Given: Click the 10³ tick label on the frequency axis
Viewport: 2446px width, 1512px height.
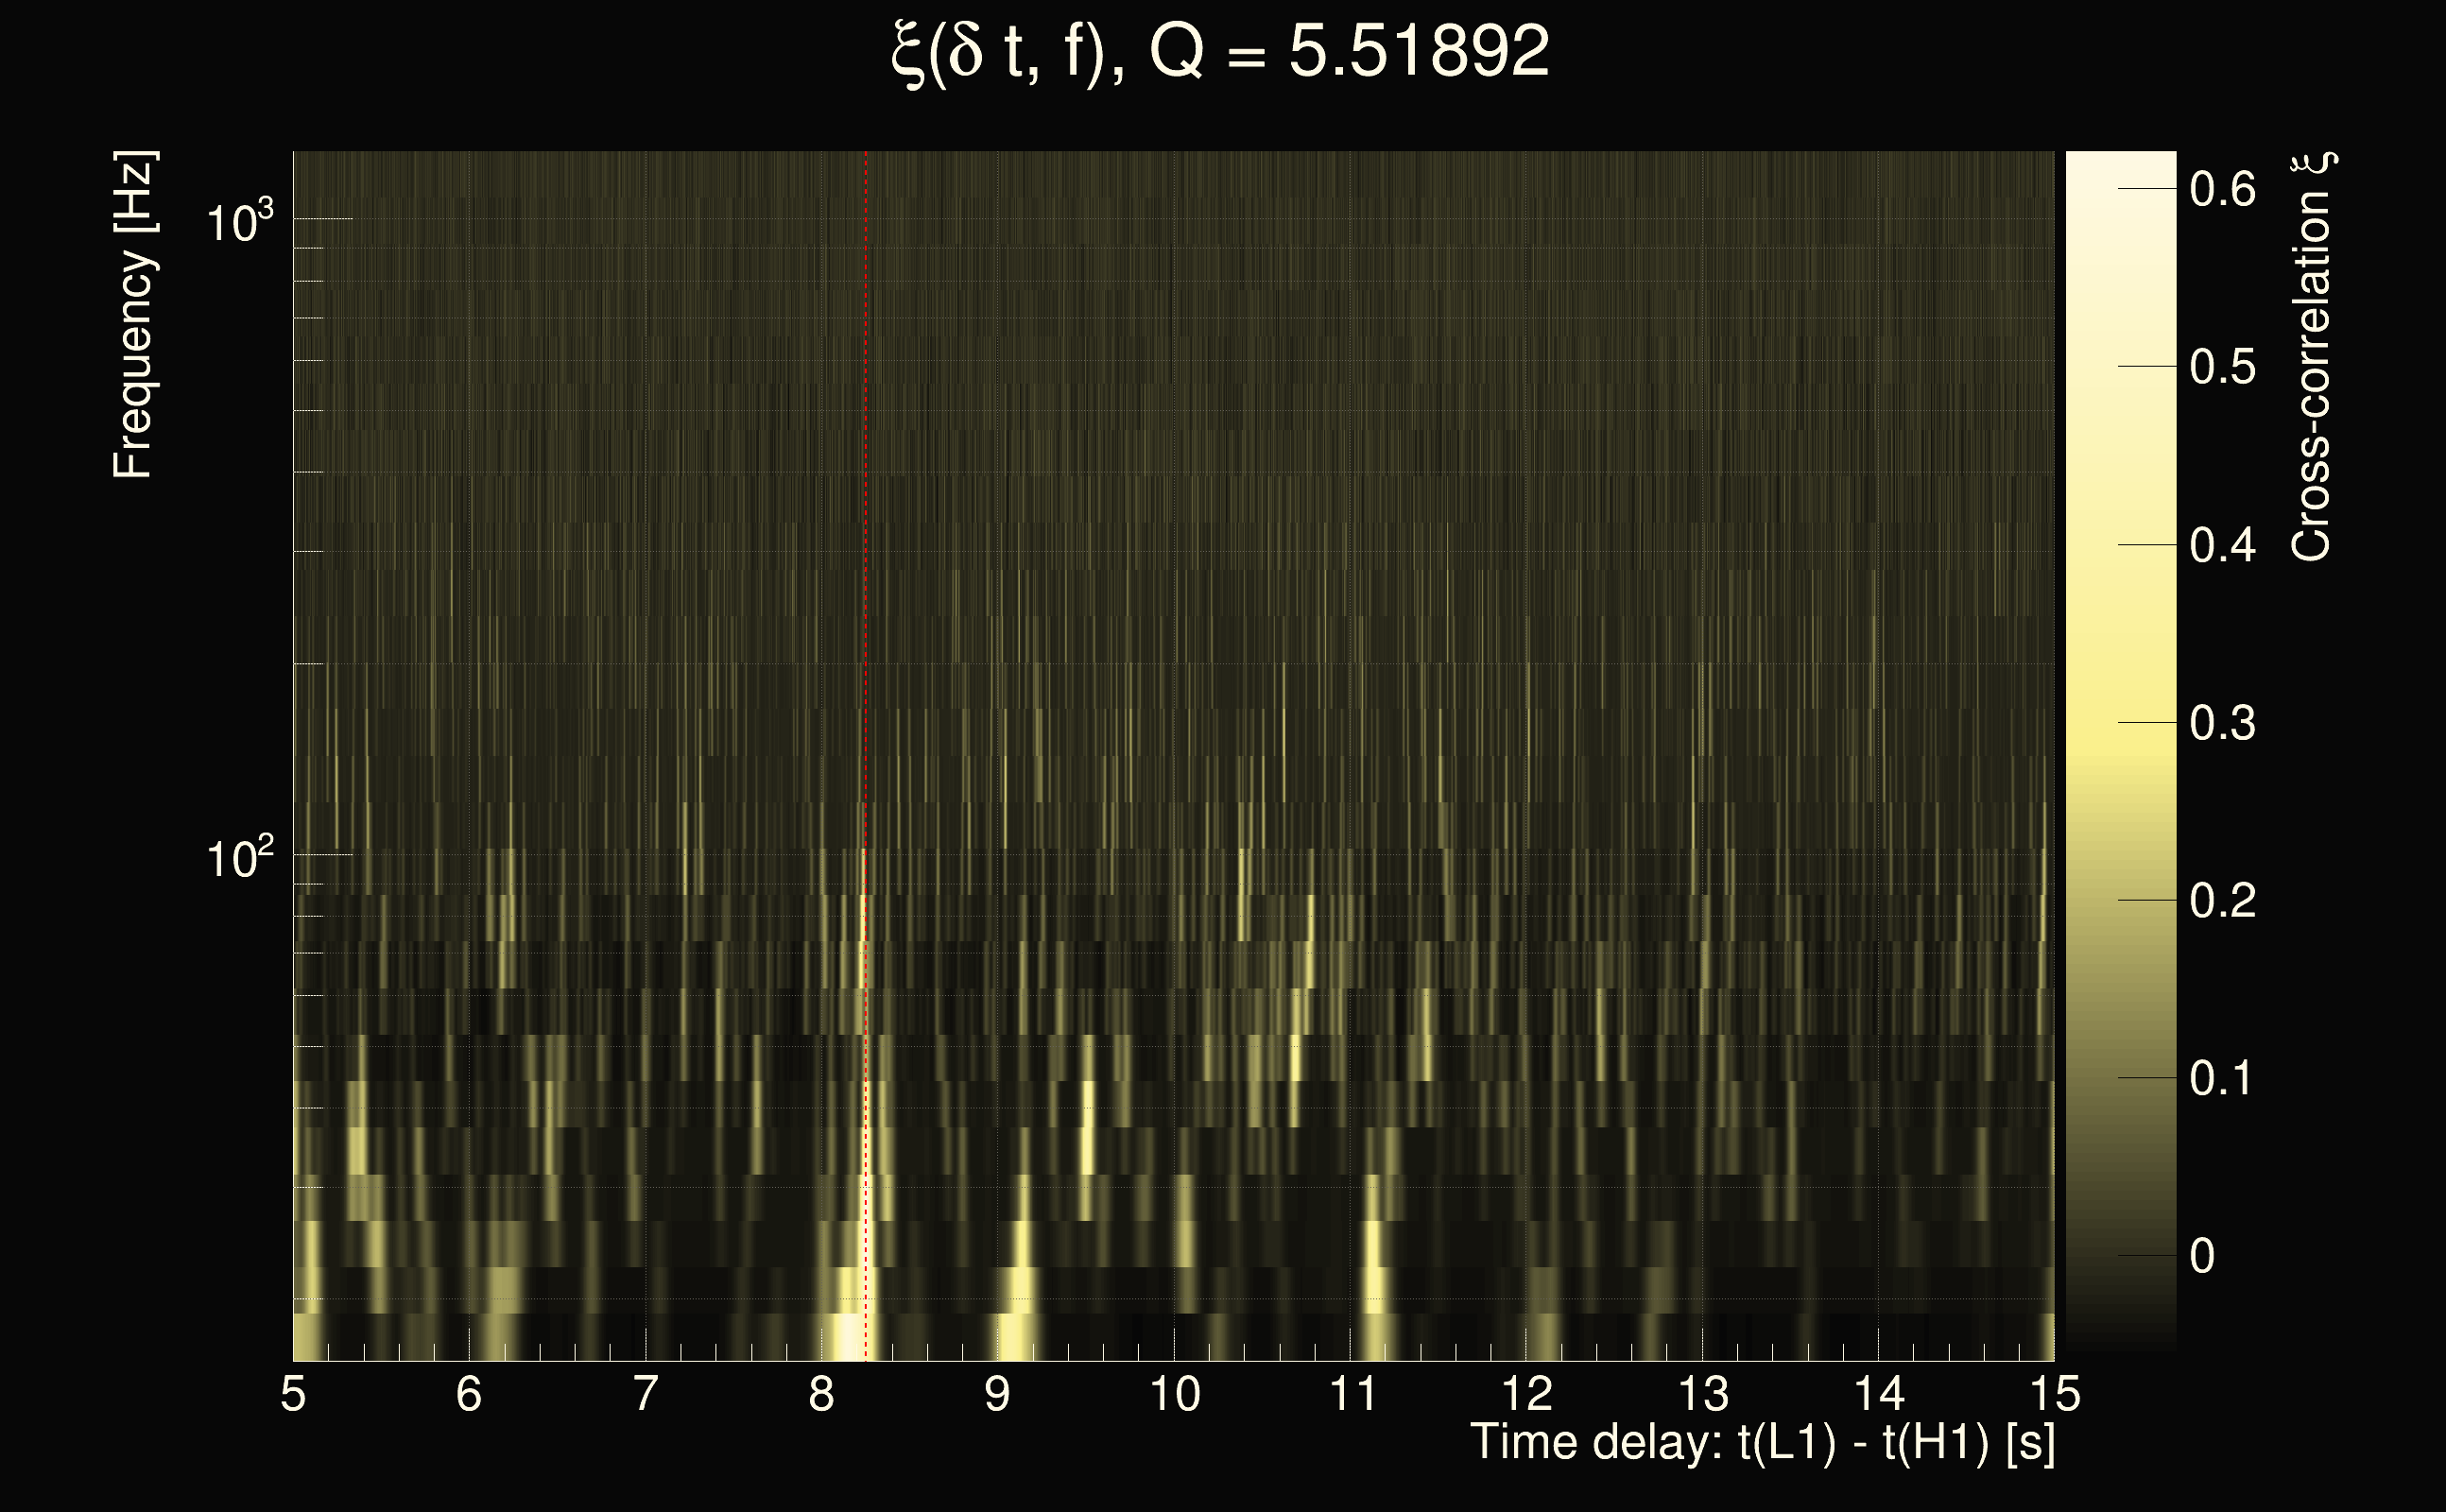Looking at the screenshot, I should (x=239, y=221).
